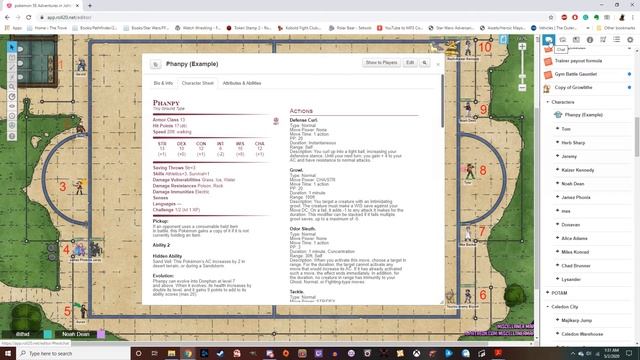This screenshot has height=360, width=640.
Task: Open a new browser tab
Action: tap(89, 6)
